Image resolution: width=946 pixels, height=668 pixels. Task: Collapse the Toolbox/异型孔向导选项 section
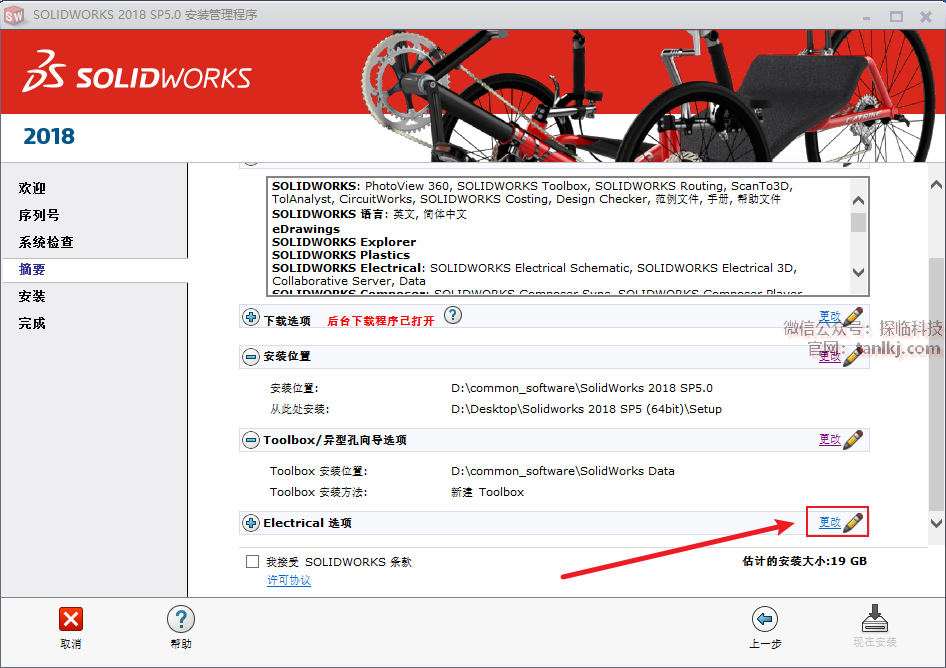pos(251,440)
